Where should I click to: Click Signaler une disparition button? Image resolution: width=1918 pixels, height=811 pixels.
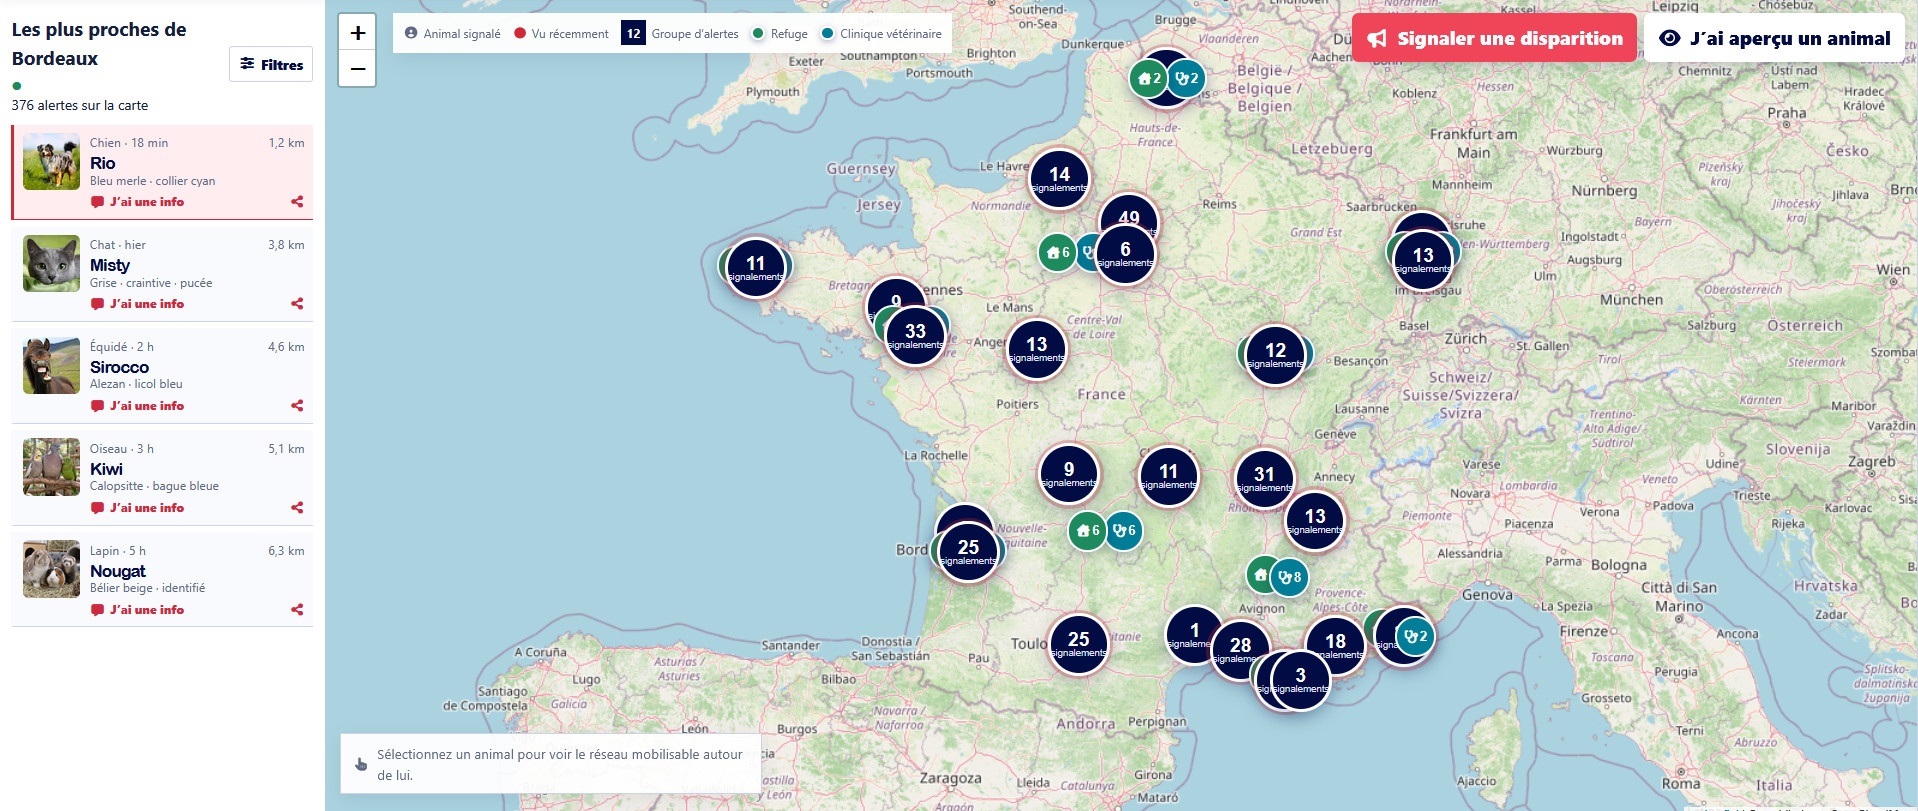pos(1494,38)
